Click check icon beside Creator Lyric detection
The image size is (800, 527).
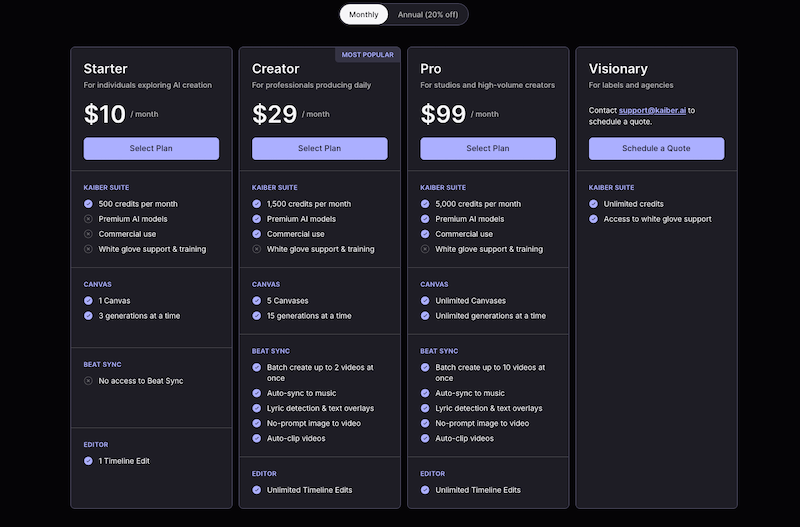click(257, 408)
